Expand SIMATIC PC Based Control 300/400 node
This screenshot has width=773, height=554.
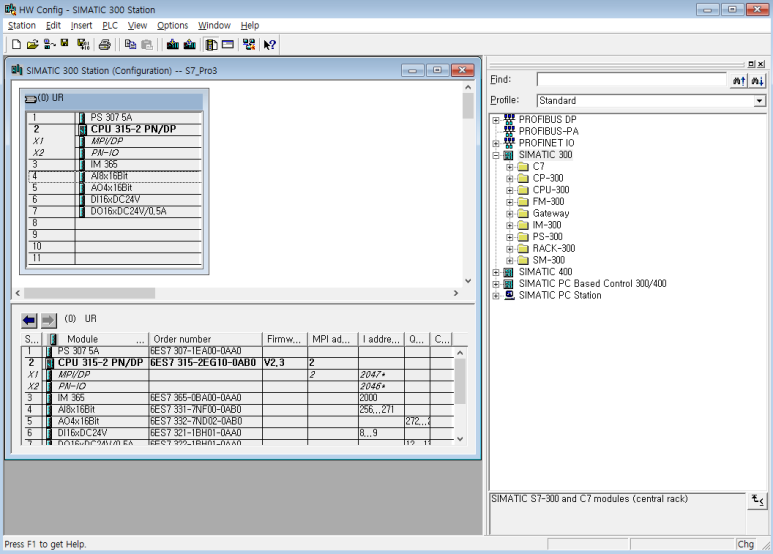496,284
